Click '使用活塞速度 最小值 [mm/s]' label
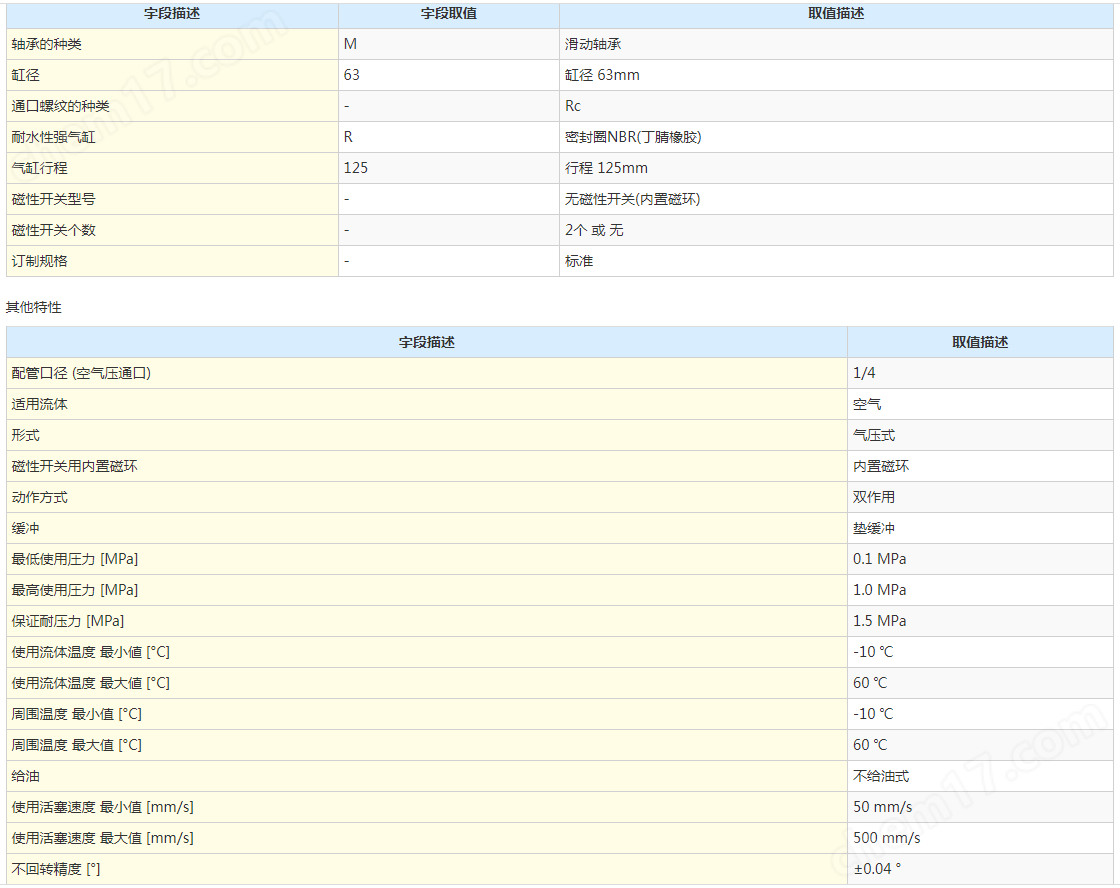 click(426, 807)
